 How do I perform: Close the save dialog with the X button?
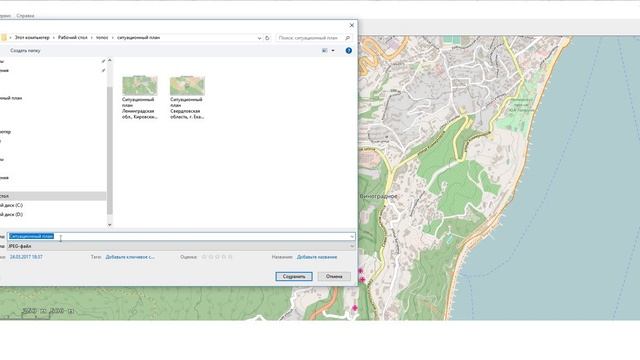click(x=352, y=25)
